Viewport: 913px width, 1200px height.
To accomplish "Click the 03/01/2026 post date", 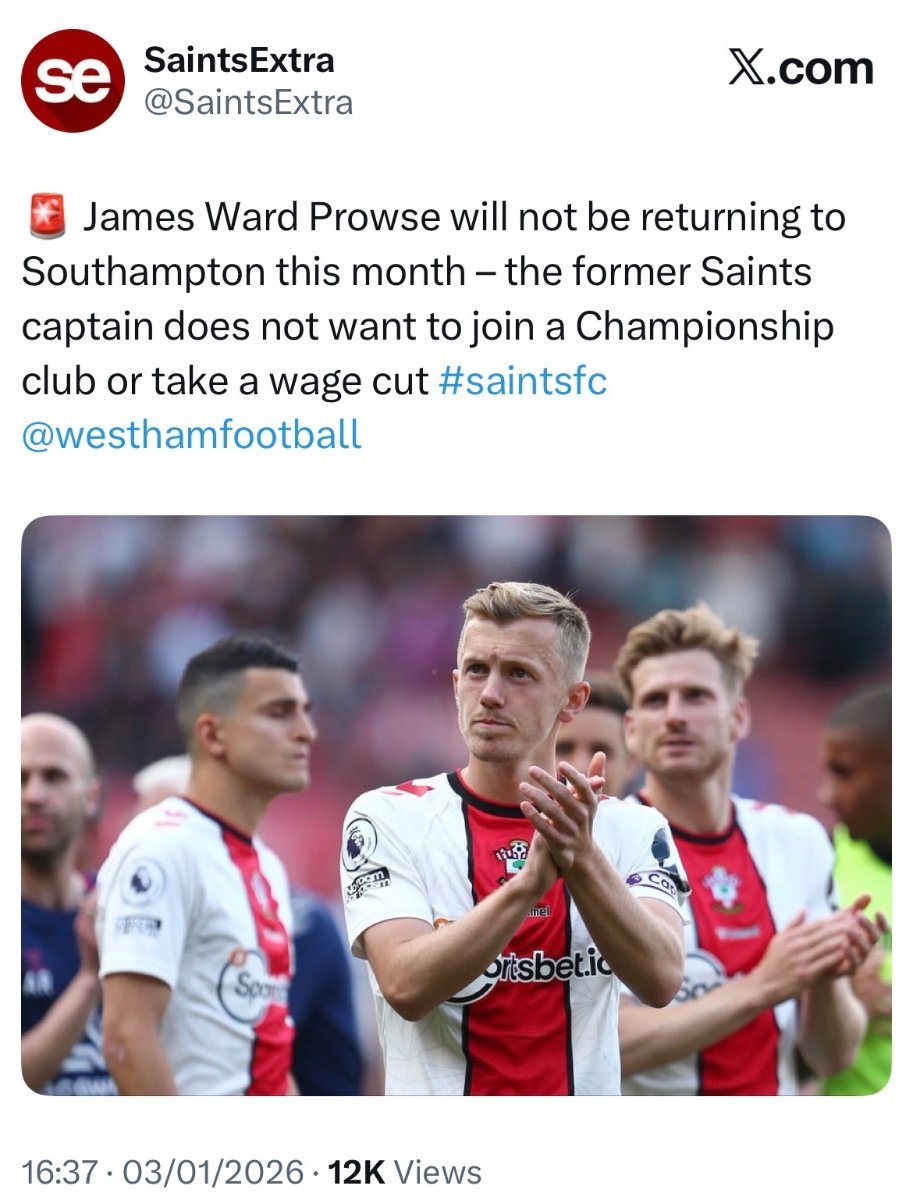I will [214, 1171].
